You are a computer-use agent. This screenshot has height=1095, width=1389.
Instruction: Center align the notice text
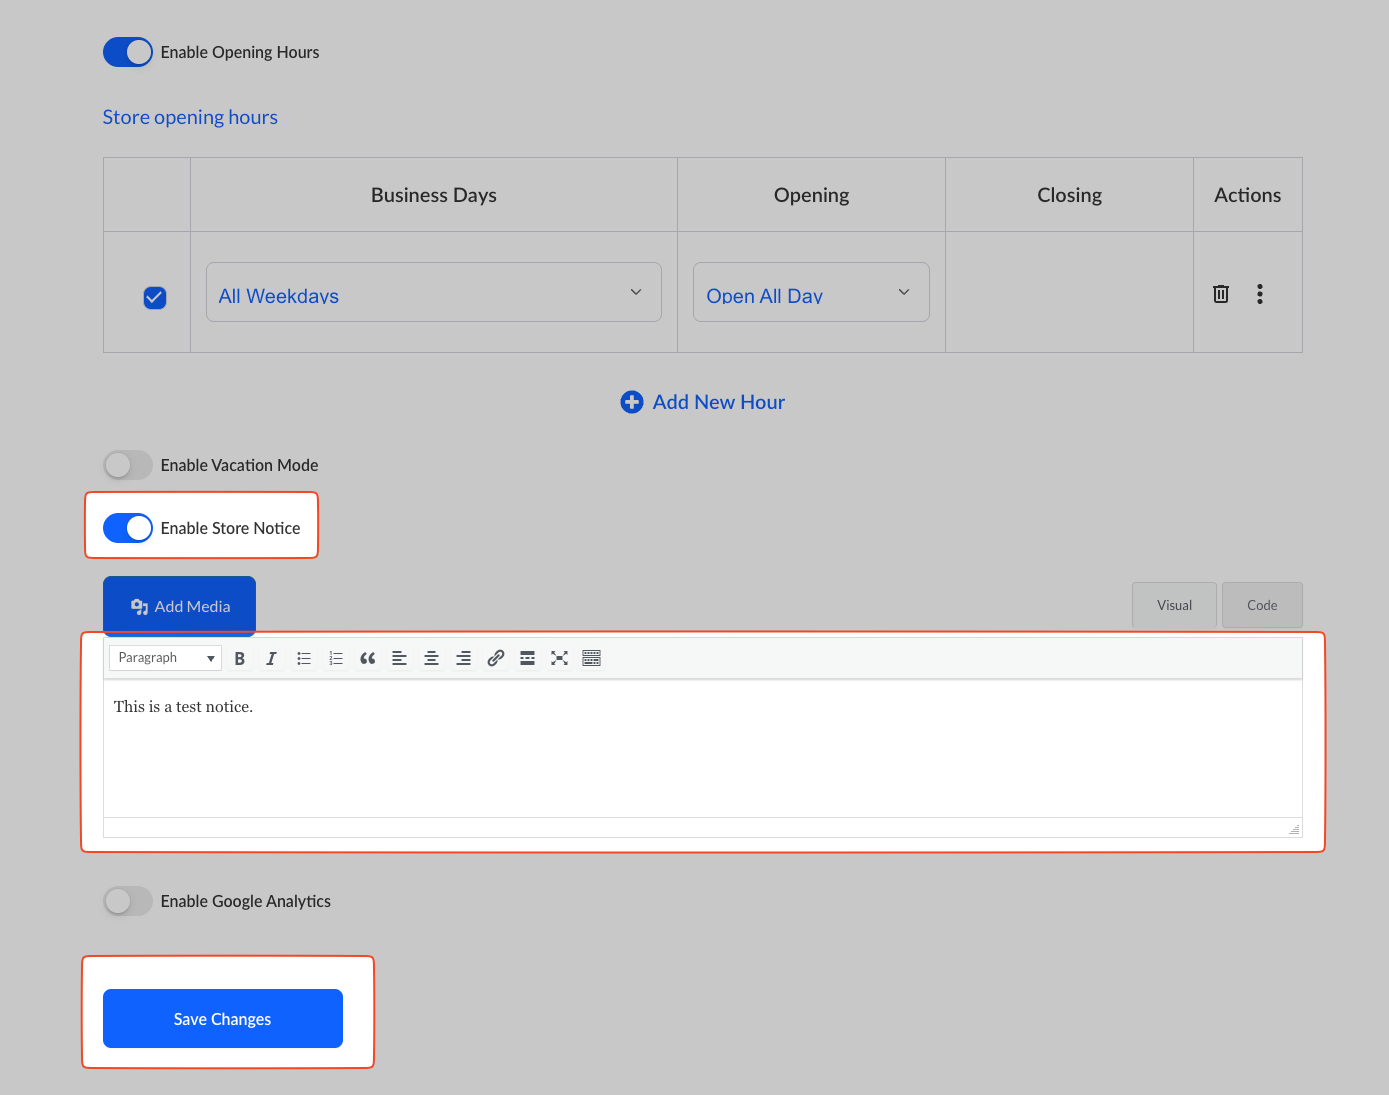pyautogui.click(x=431, y=658)
